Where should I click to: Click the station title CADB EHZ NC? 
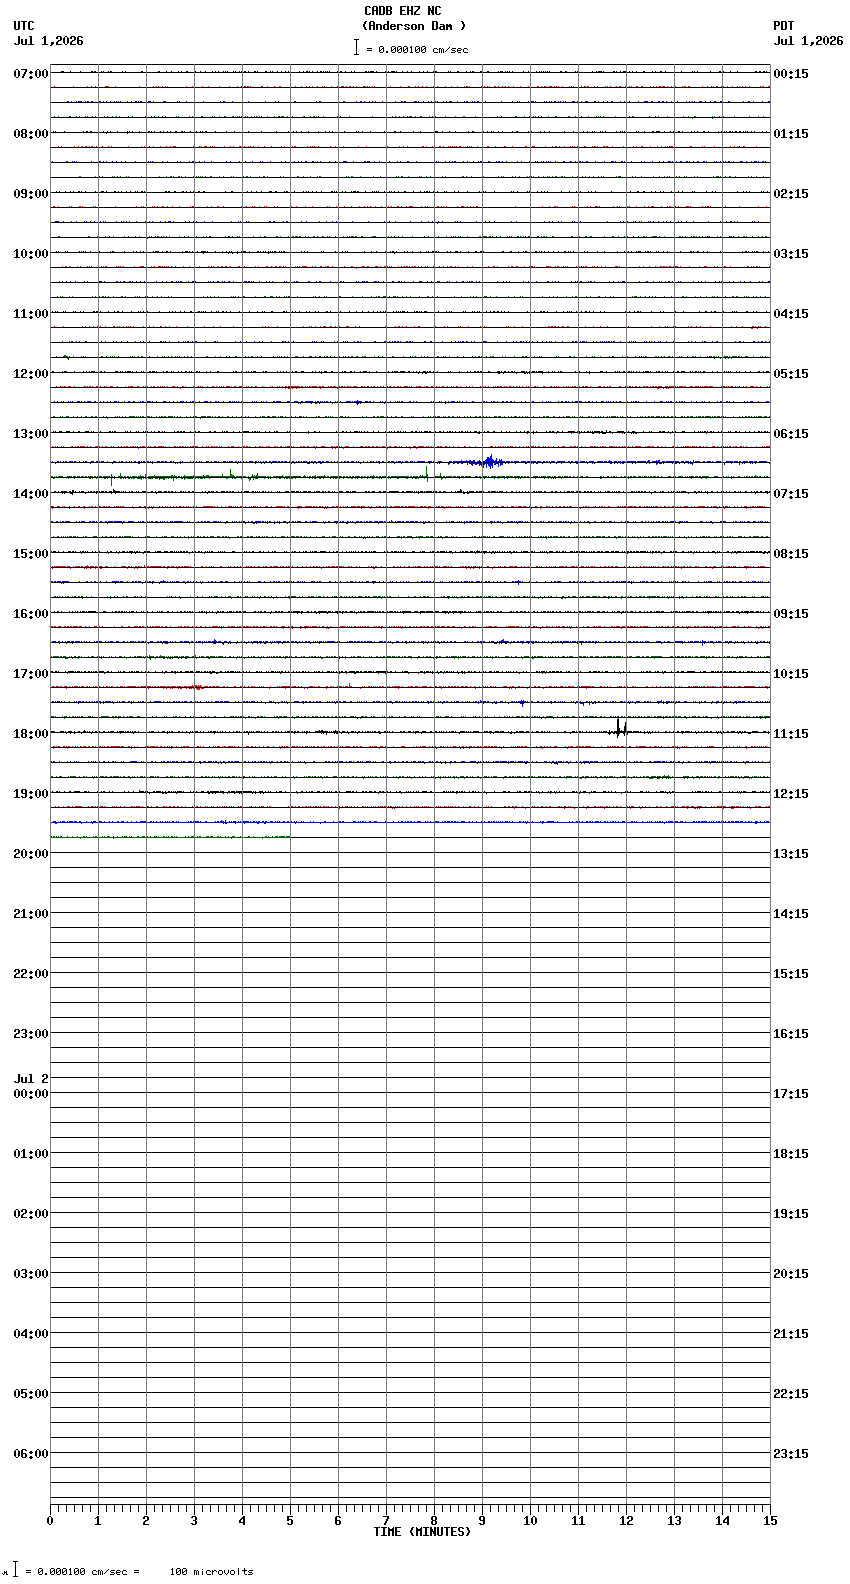pos(403,11)
